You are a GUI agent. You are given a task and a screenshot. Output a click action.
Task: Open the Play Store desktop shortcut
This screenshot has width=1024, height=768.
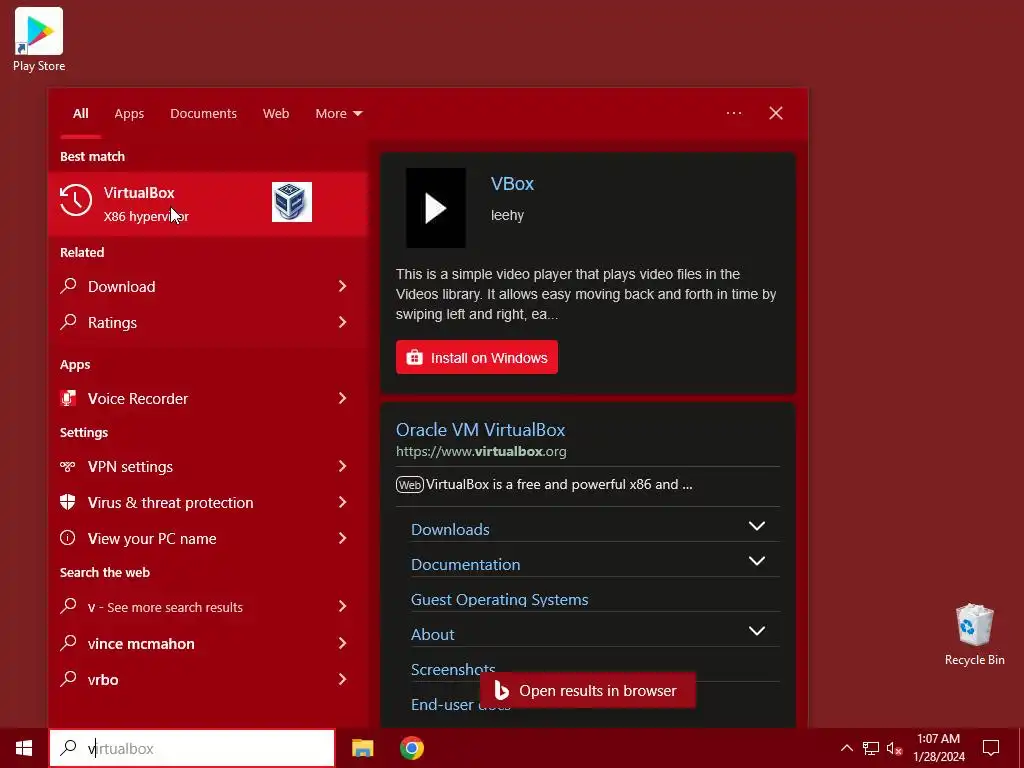click(x=39, y=39)
